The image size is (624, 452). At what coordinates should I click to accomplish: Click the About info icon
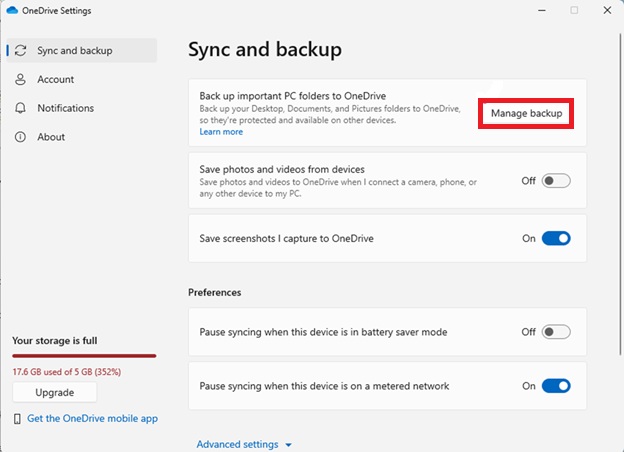[x=20, y=137]
